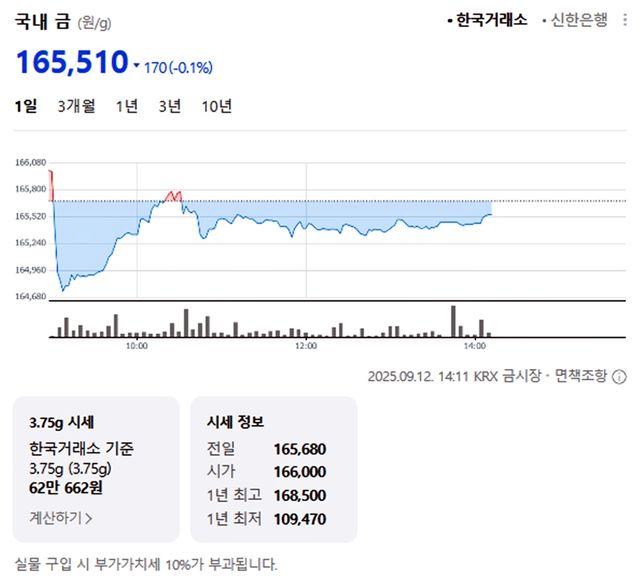View the 10년 chart period

click(x=216, y=107)
